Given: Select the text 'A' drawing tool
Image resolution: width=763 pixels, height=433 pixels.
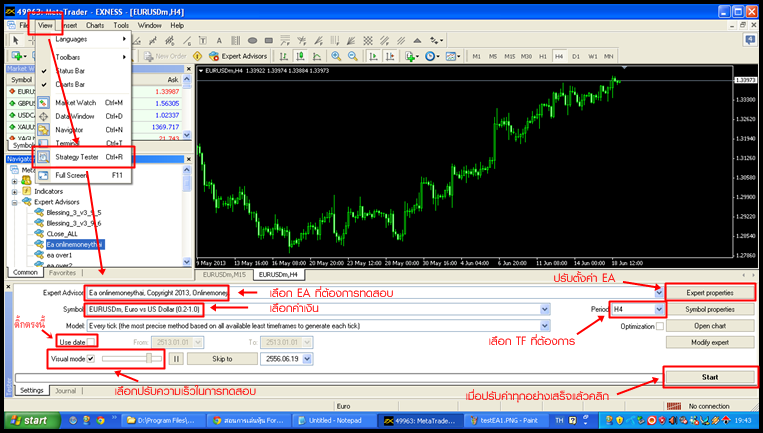Looking at the screenshot, I should pyautogui.click(x=219, y=40).
